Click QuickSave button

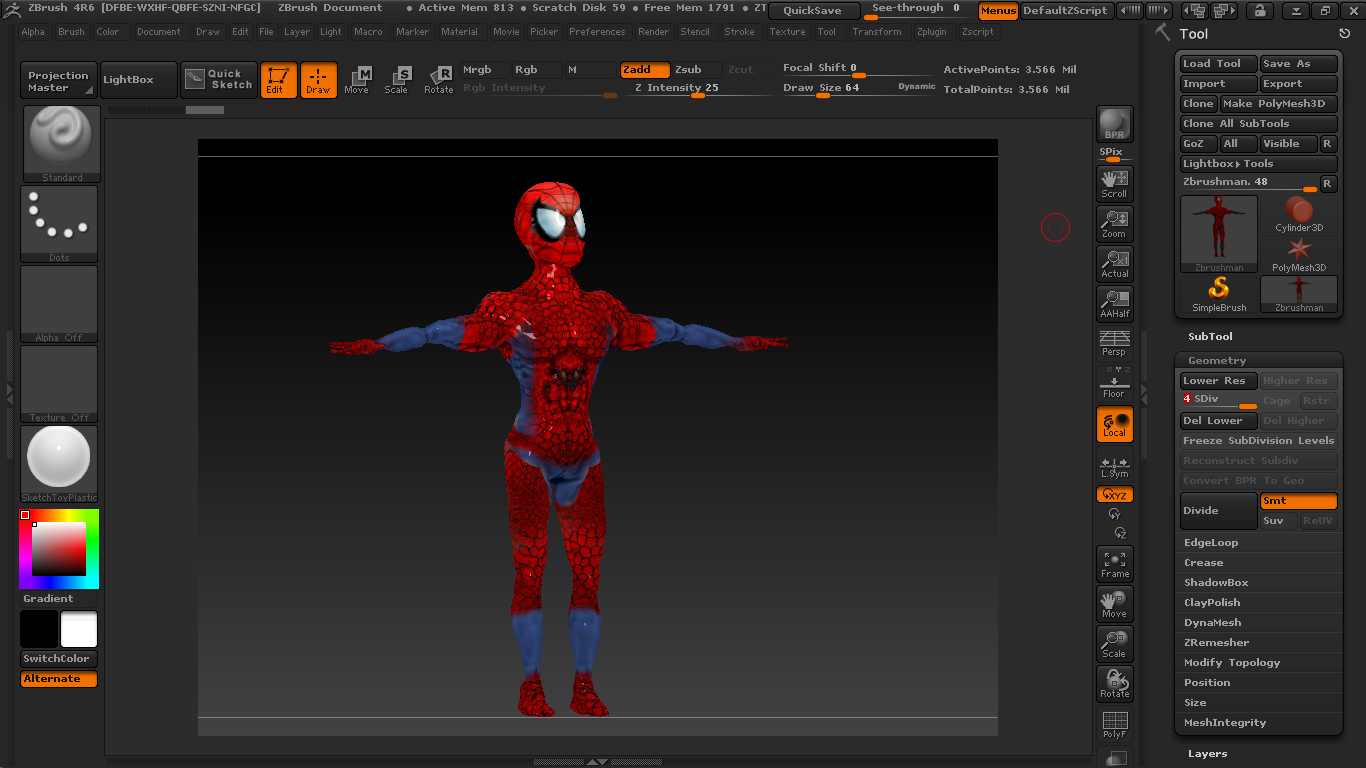pos(813,11)
